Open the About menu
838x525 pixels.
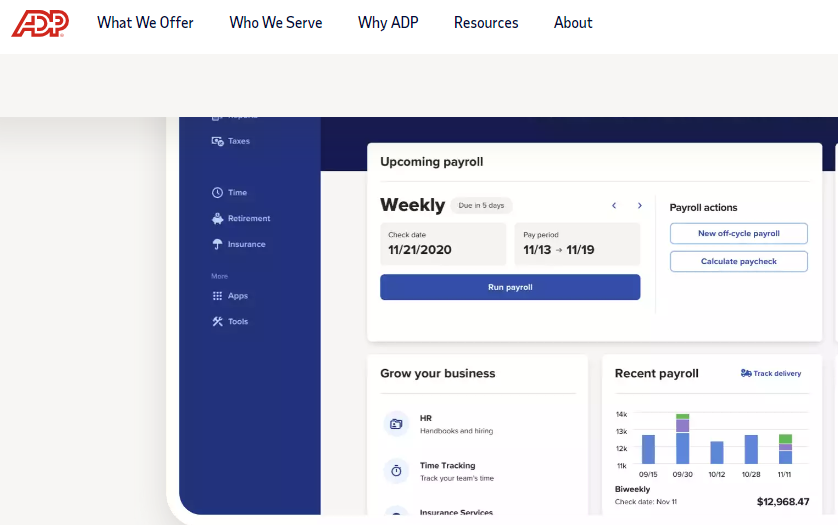click(x=573, y=23)
